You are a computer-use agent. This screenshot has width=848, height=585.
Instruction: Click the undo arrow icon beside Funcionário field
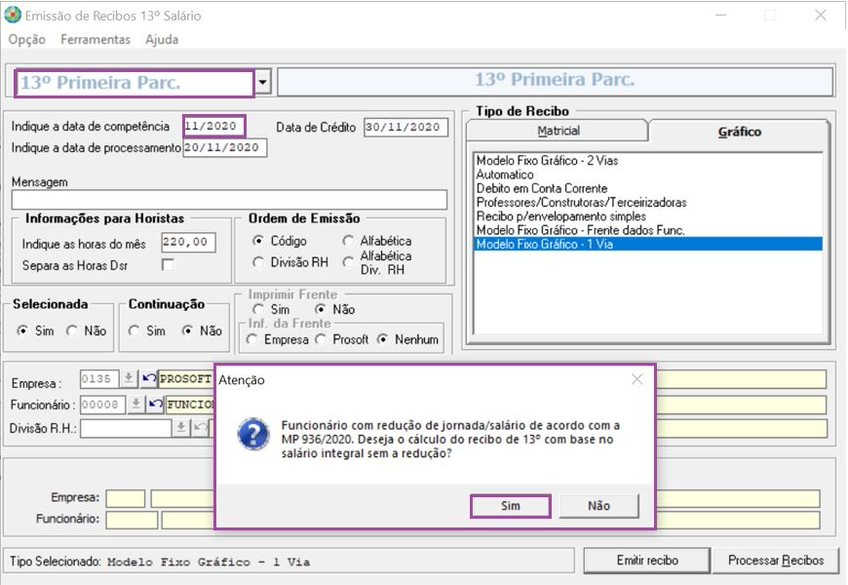tap(156, 404)
